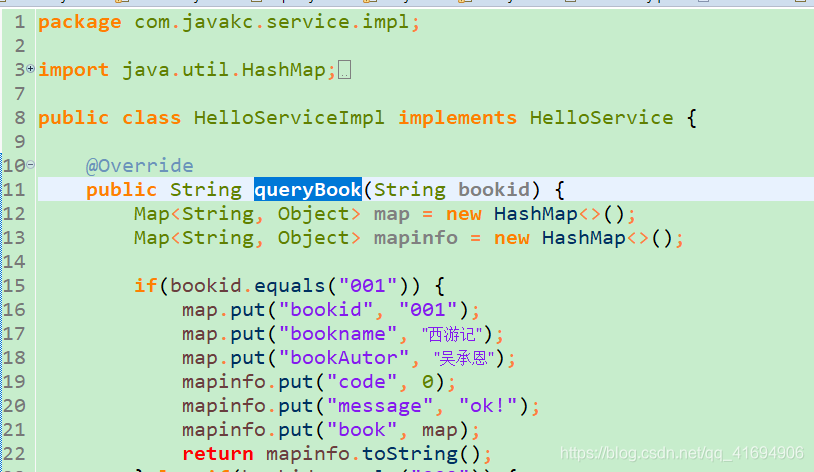Click the package keyword on line 1
This screenshot has height=472, width=814.
(x=79, y=22)
